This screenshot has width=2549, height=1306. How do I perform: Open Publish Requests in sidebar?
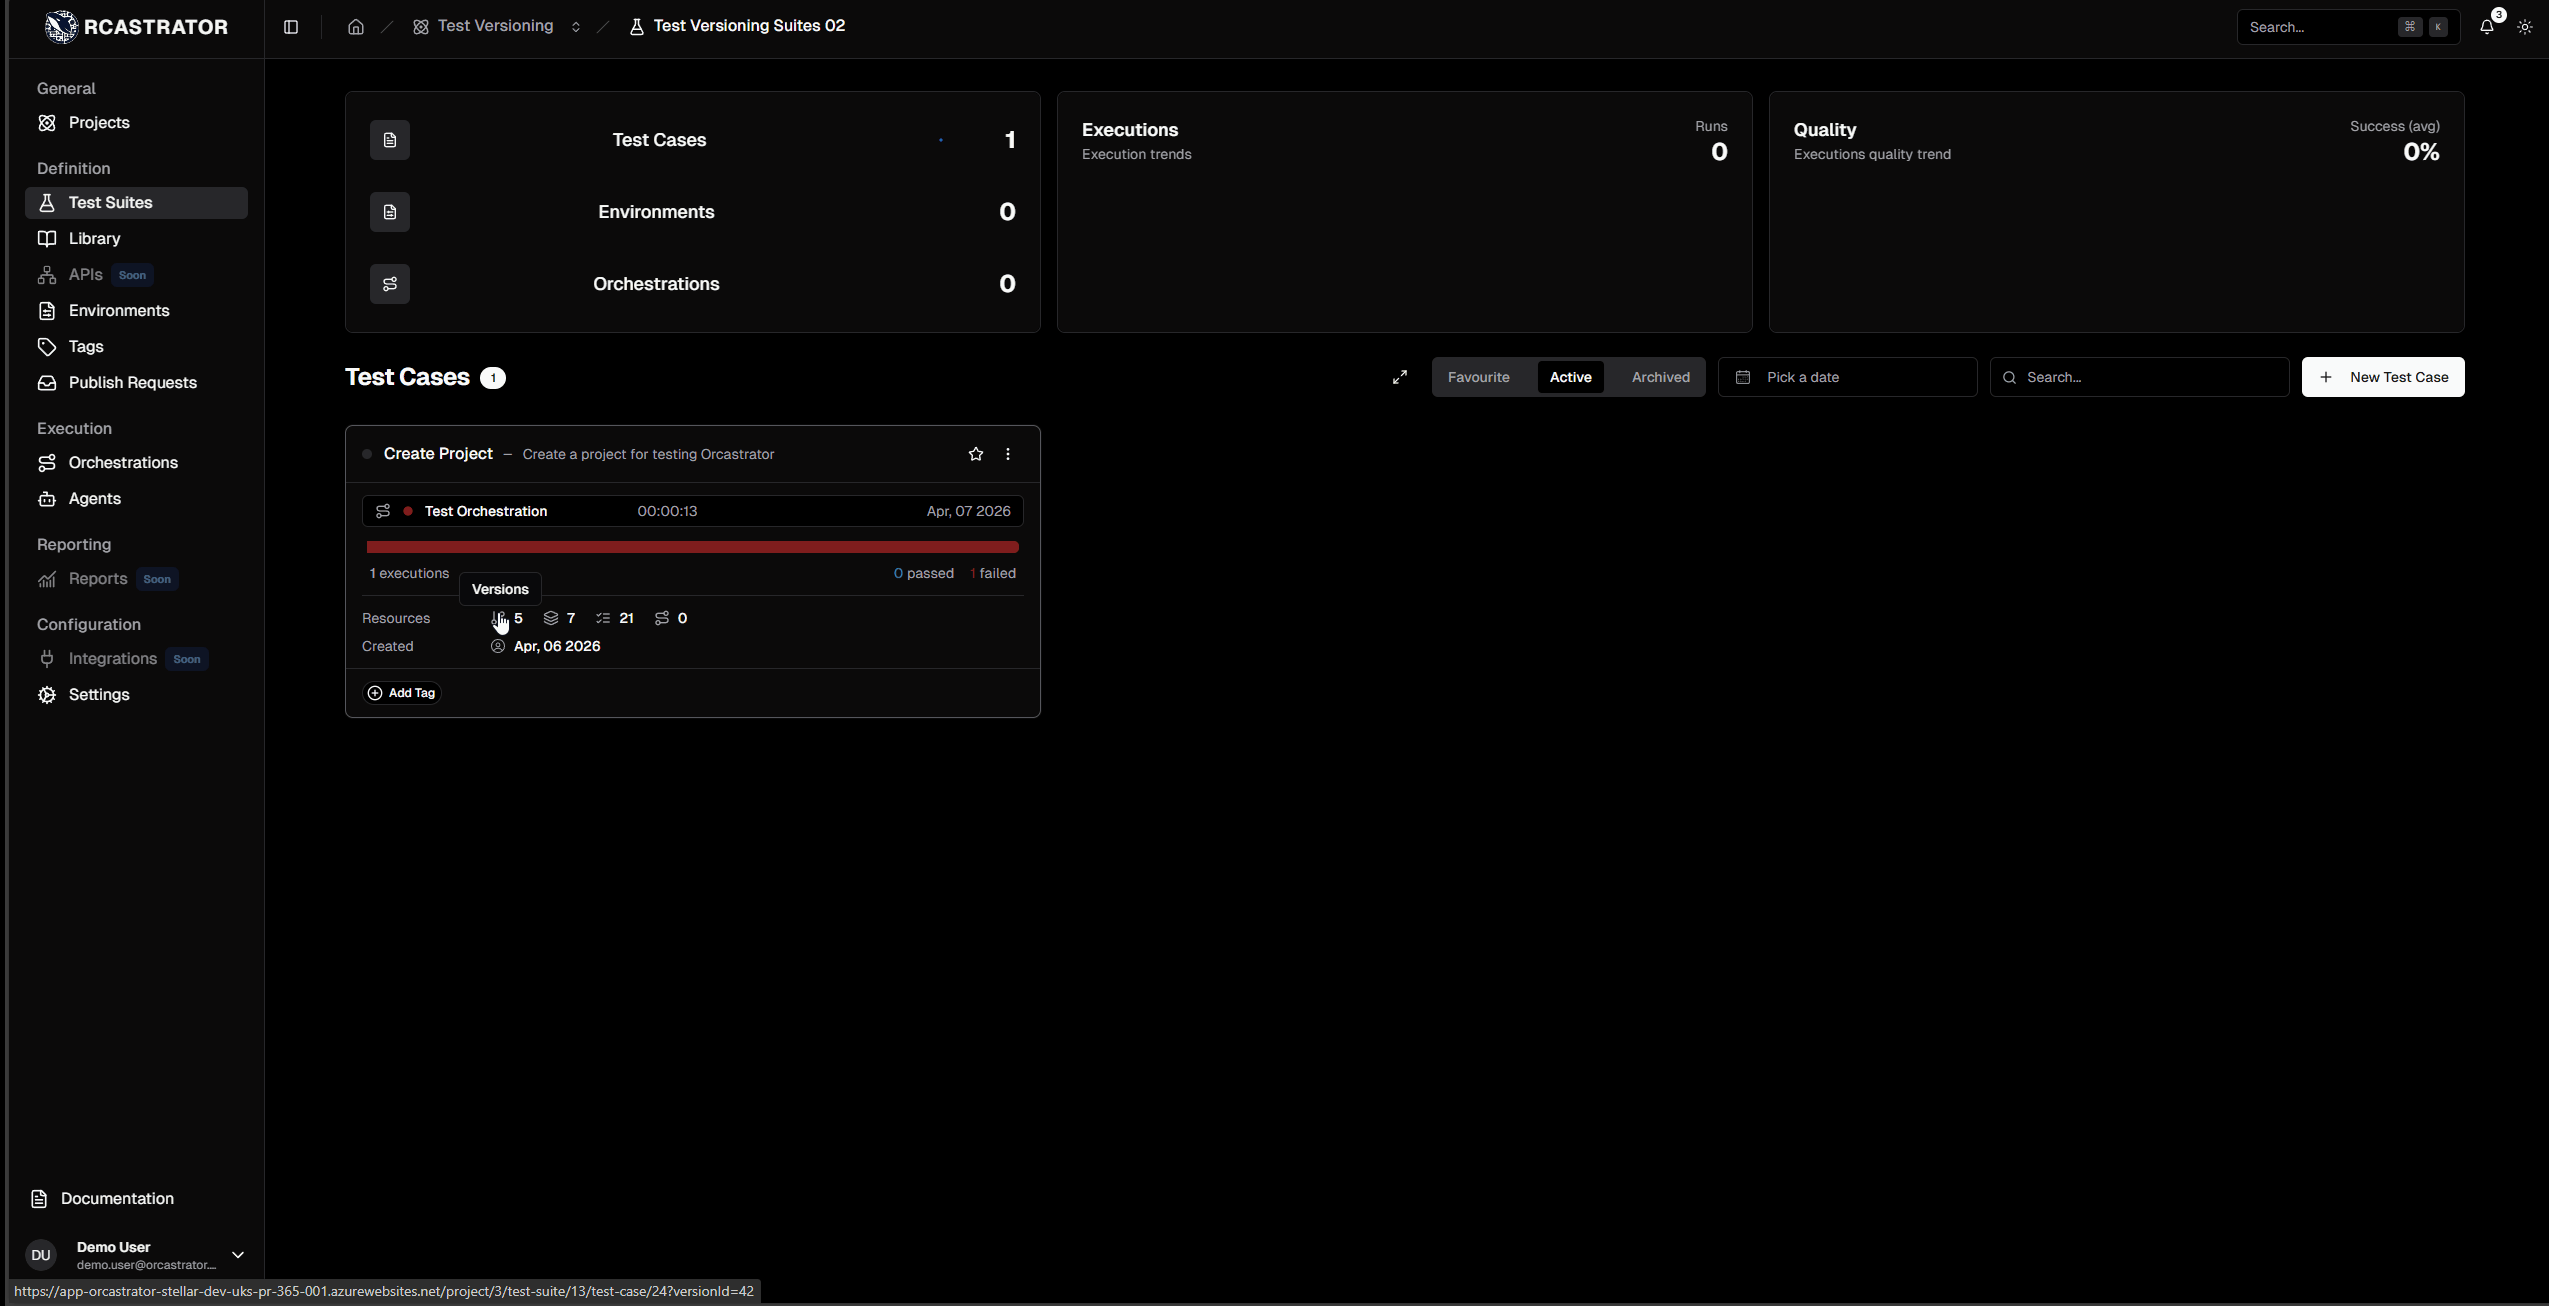136,383
